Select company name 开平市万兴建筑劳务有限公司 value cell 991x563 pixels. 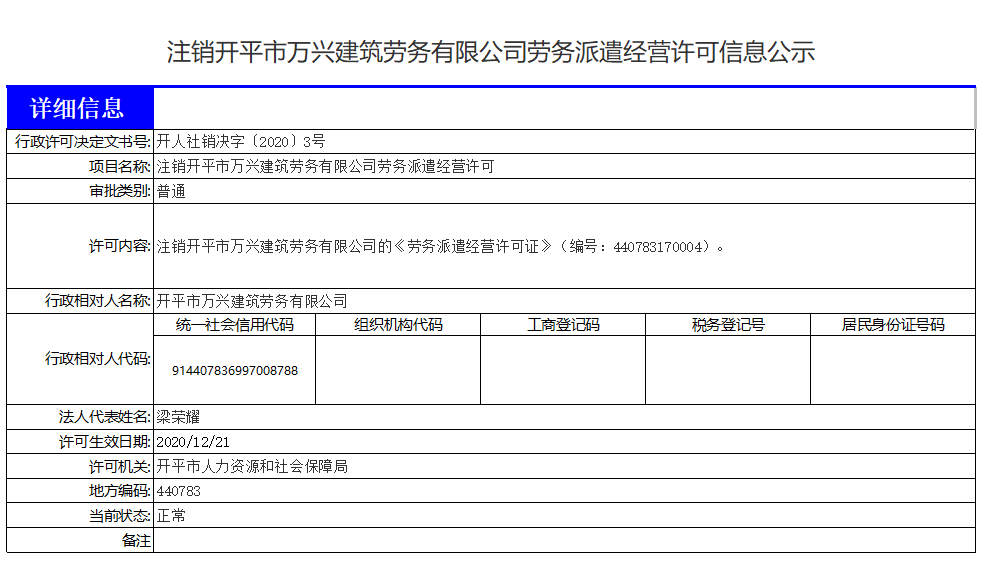[x=252, y=301]
